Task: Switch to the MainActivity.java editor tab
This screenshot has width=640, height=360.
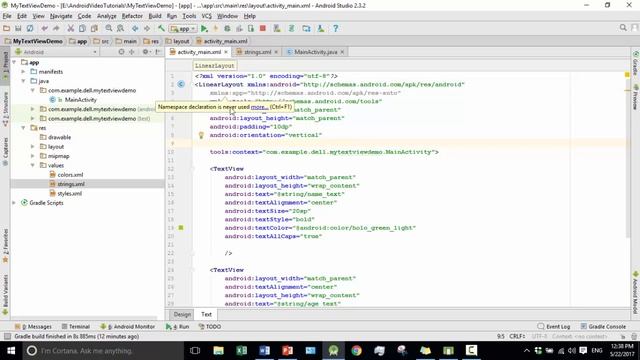Action: pyautogui.click(x=316, y=52)
